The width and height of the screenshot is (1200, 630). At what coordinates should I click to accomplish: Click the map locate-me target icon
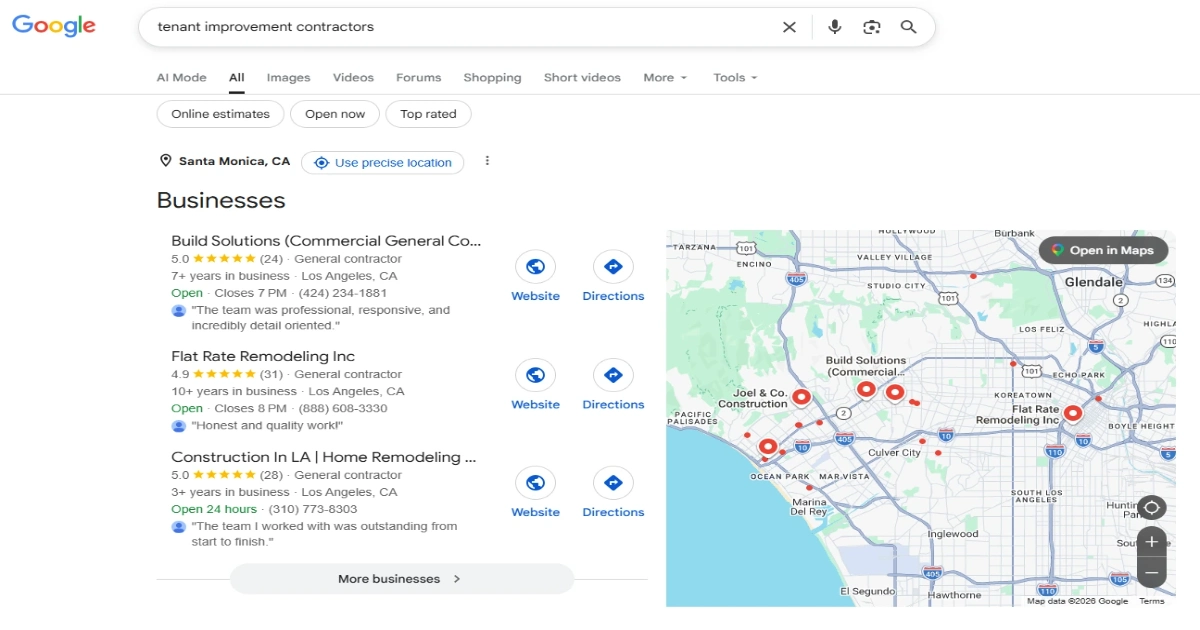[1151, 507]
